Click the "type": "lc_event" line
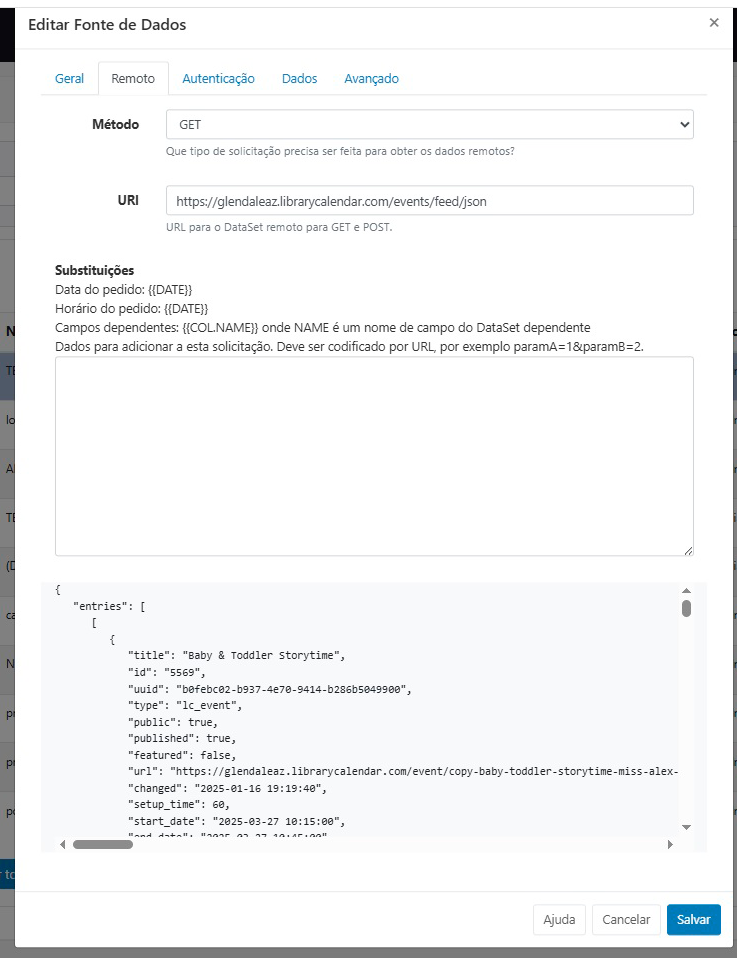737x958 pixels. coord(185,706)
